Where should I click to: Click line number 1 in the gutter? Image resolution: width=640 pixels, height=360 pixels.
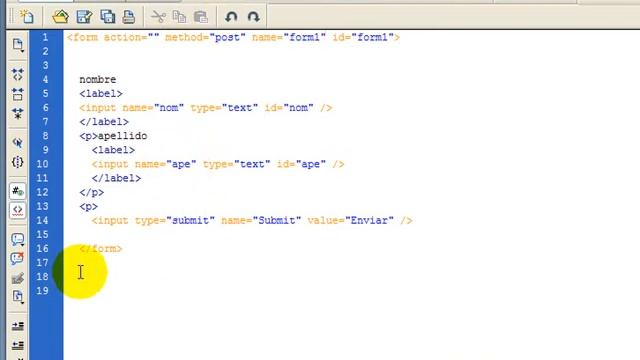[x=45, y=38]
